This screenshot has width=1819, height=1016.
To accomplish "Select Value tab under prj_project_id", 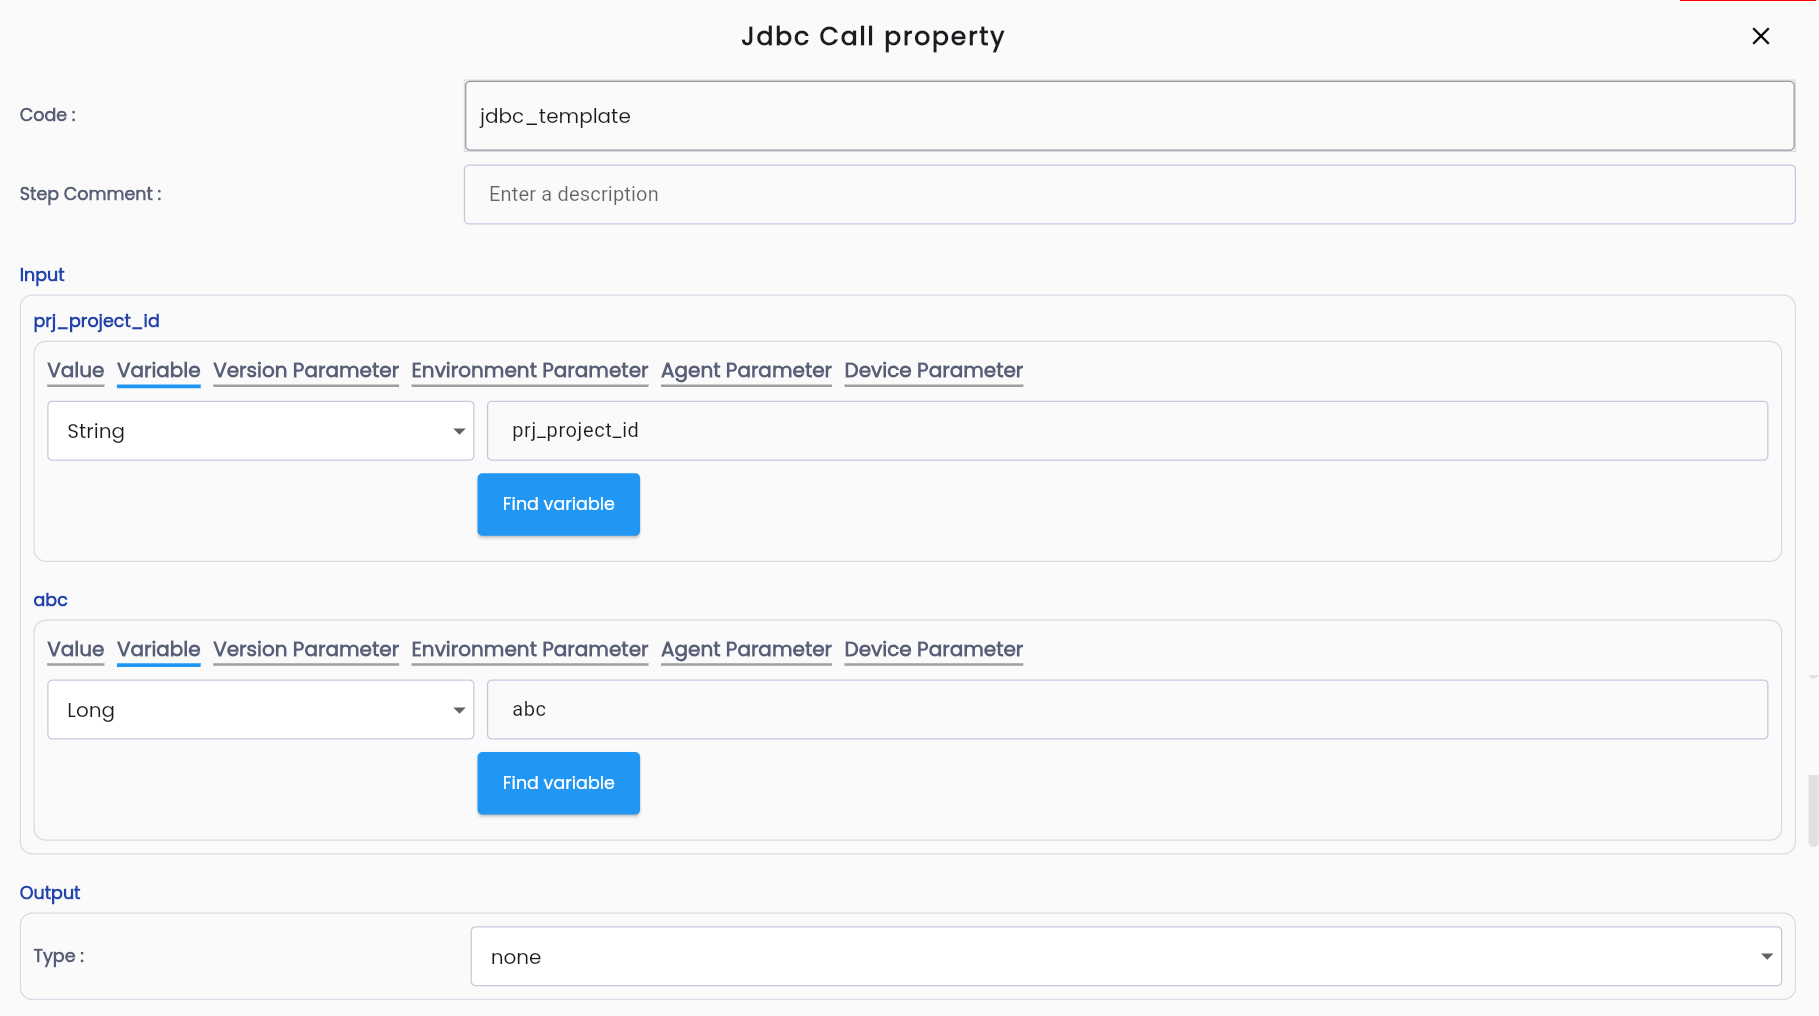I will pos(76,371).
